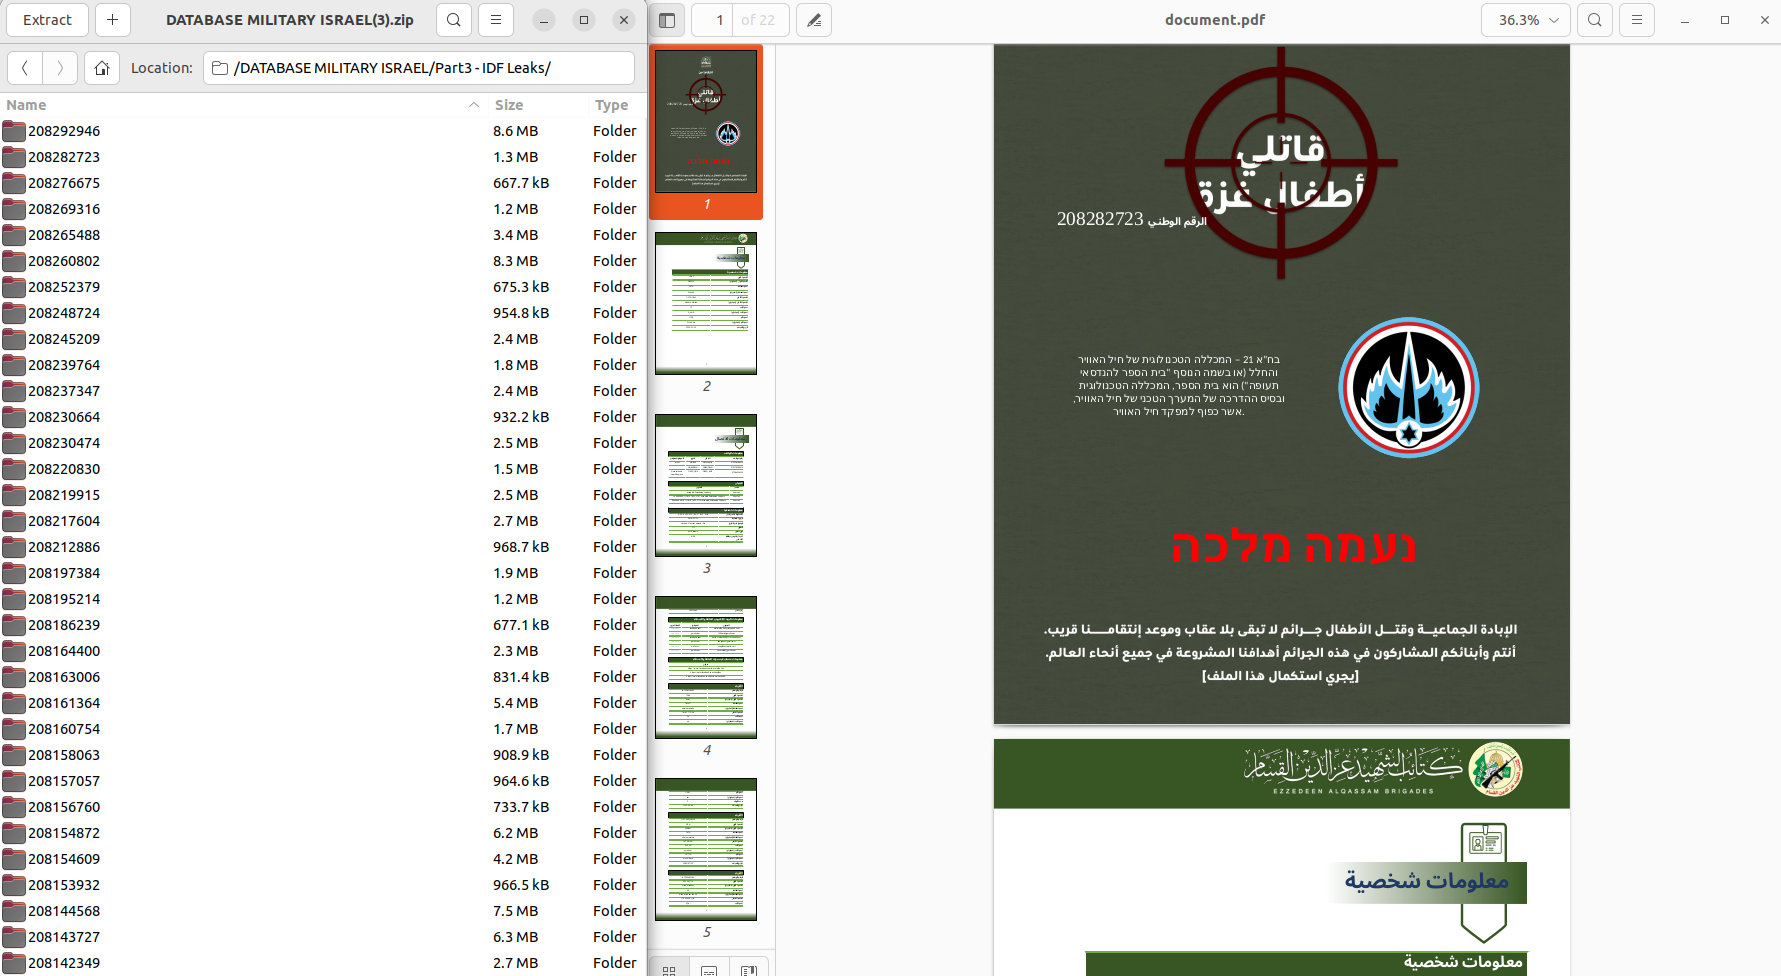Sort the file list by Name column
Image resolution: width=1781 pixels, height=976 pixels.
tap(26, 105)
